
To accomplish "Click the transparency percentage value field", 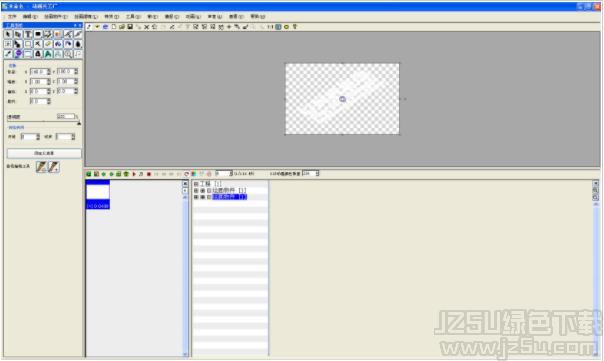I will coord(66,116).
